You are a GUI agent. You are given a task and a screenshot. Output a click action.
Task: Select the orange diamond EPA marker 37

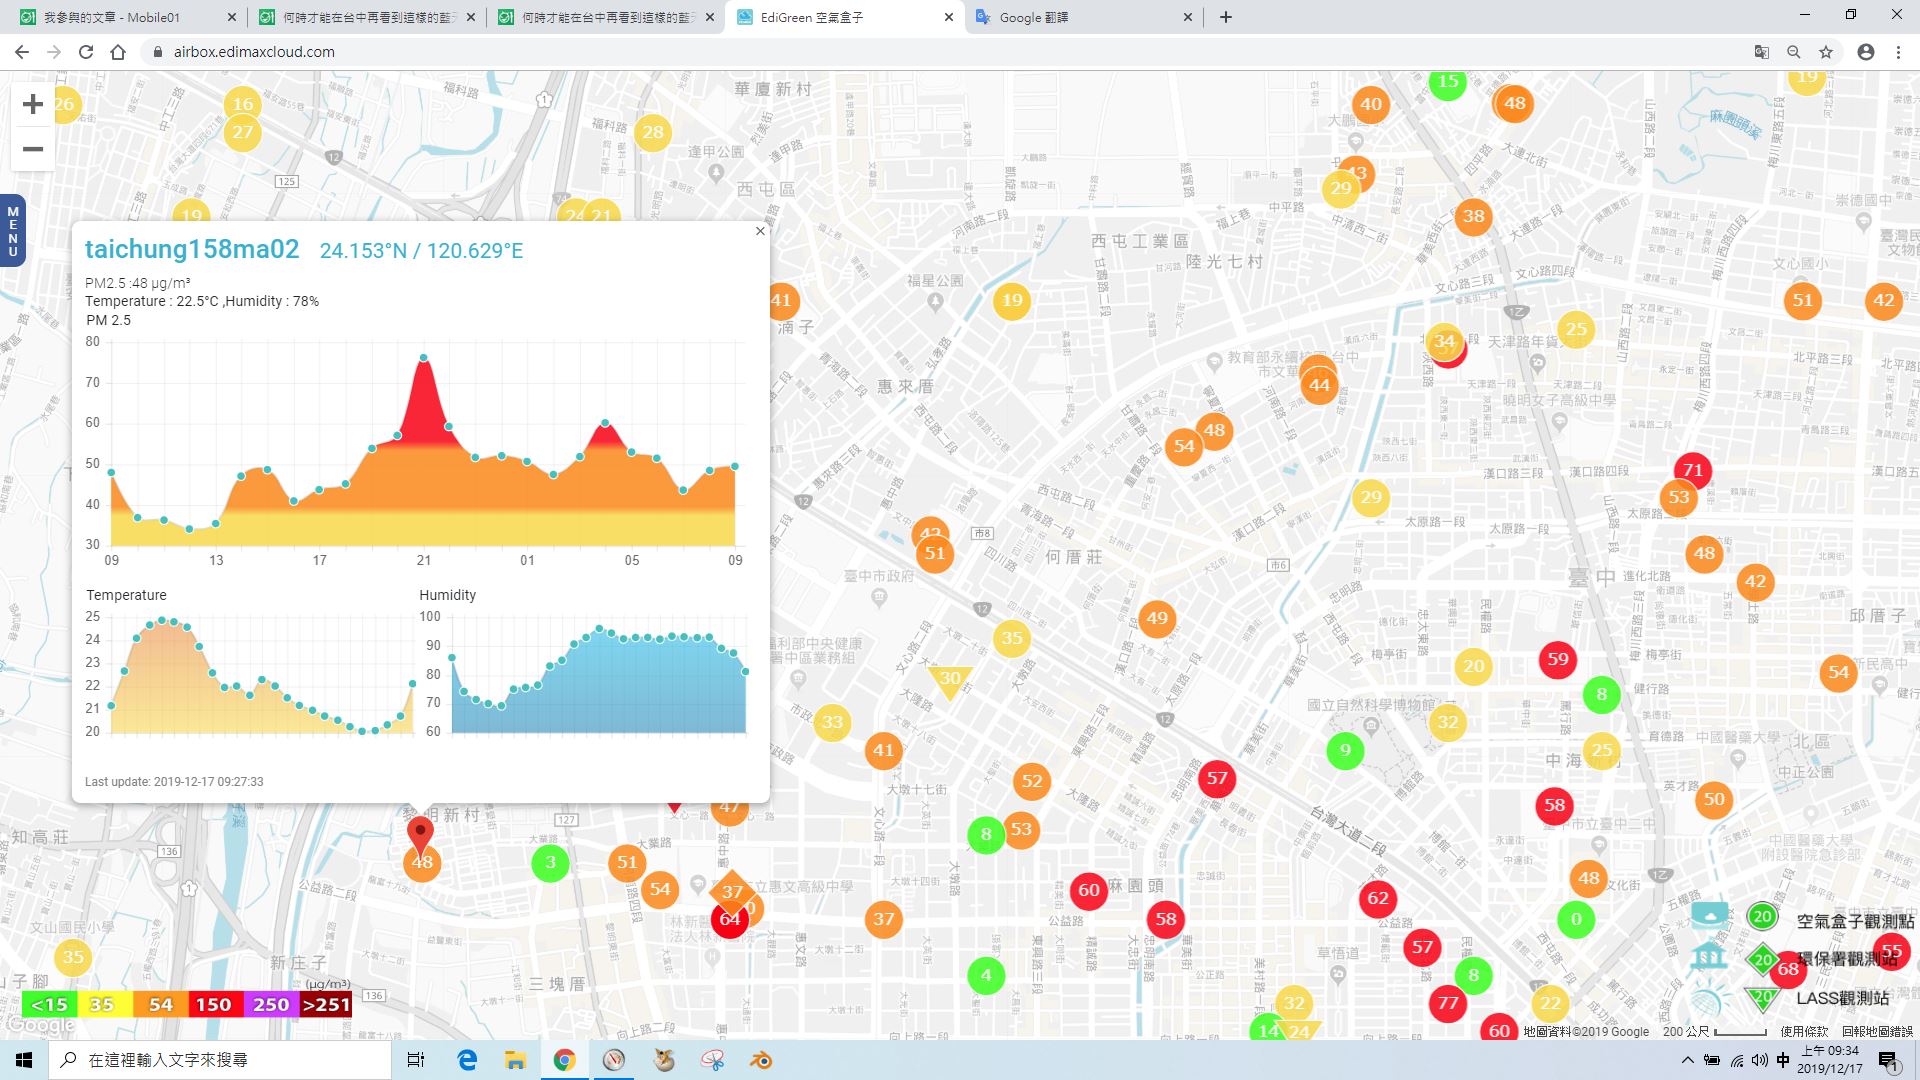(732, 890)
